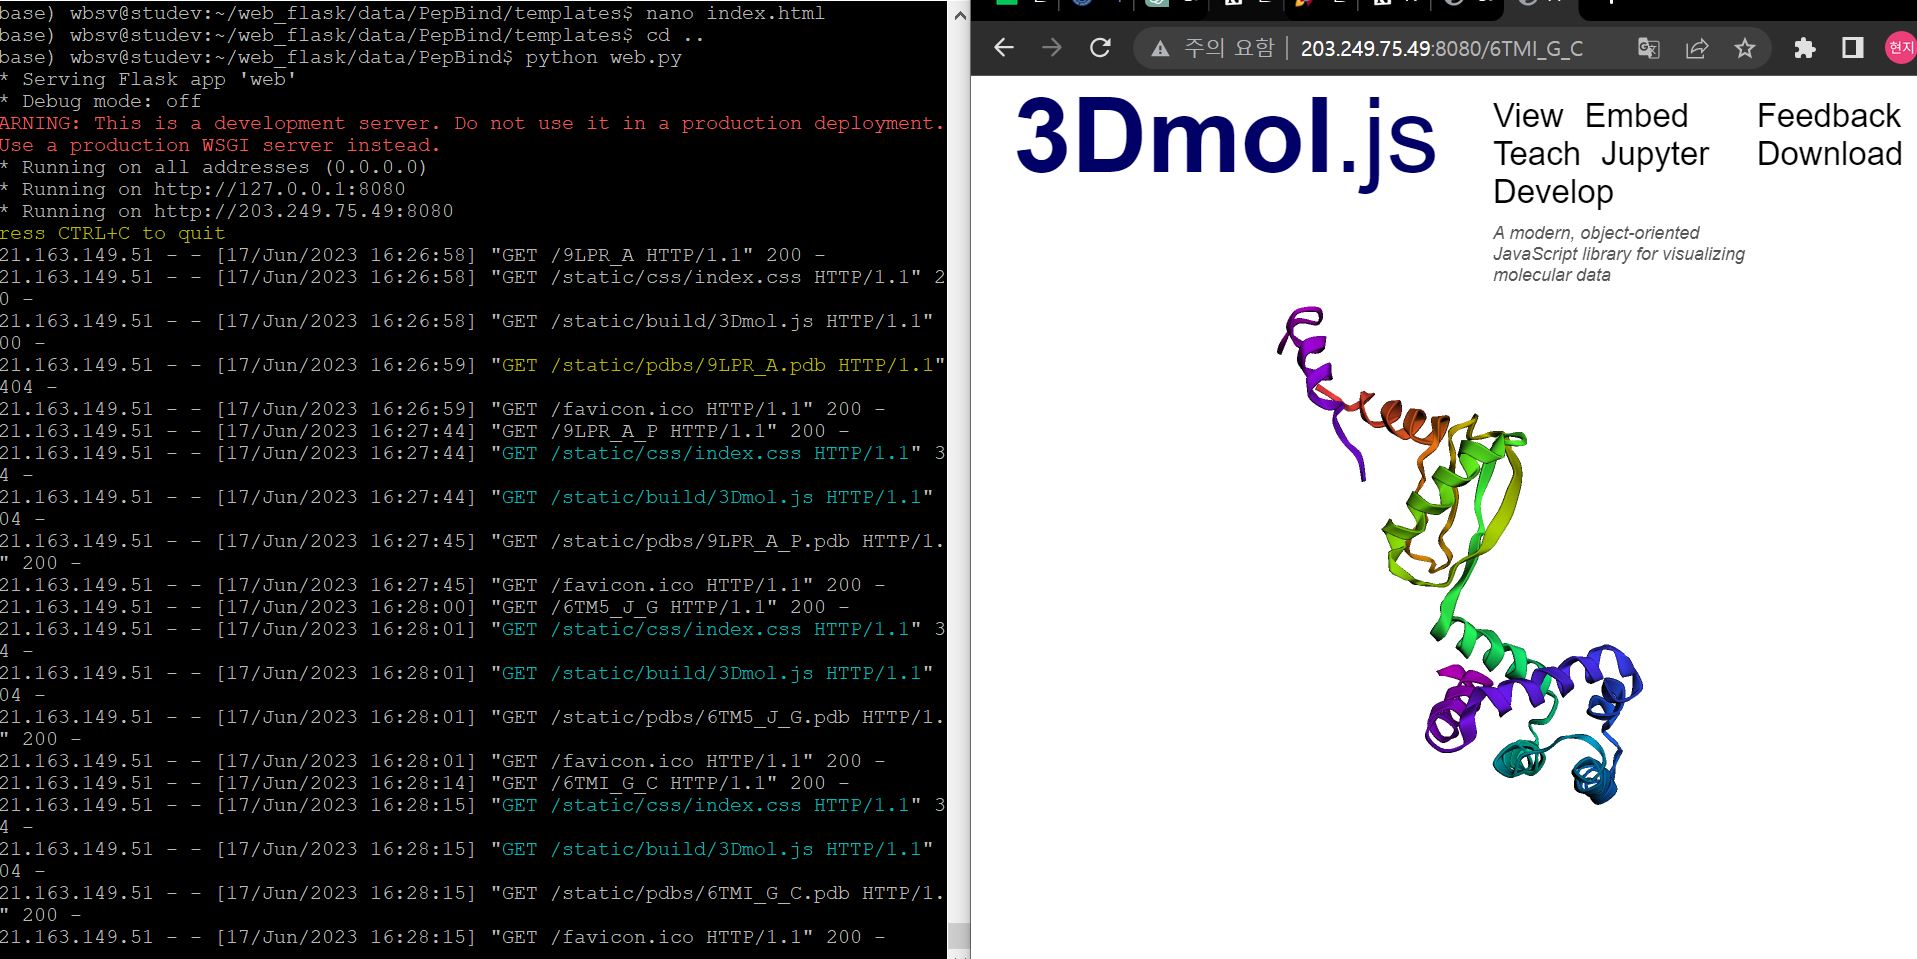Click the 'Debug mode: off' line
This screenshot has width=1917, height=959.
(100, 101)
